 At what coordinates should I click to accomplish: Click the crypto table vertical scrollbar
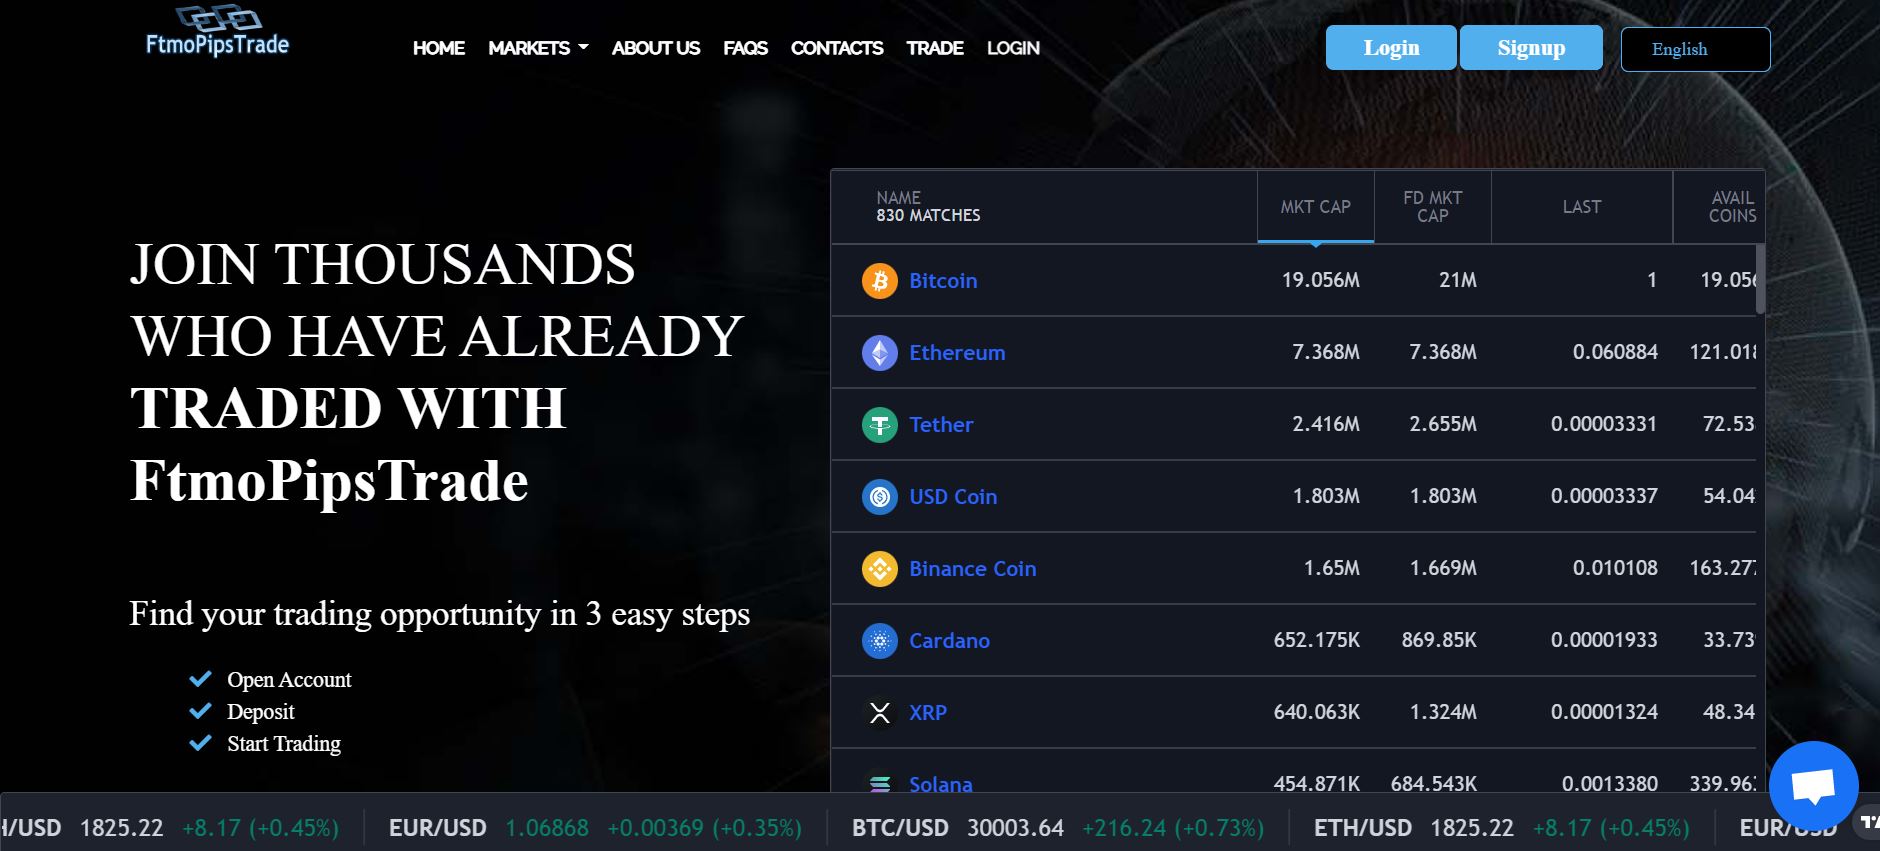[x=1760, y=280]
